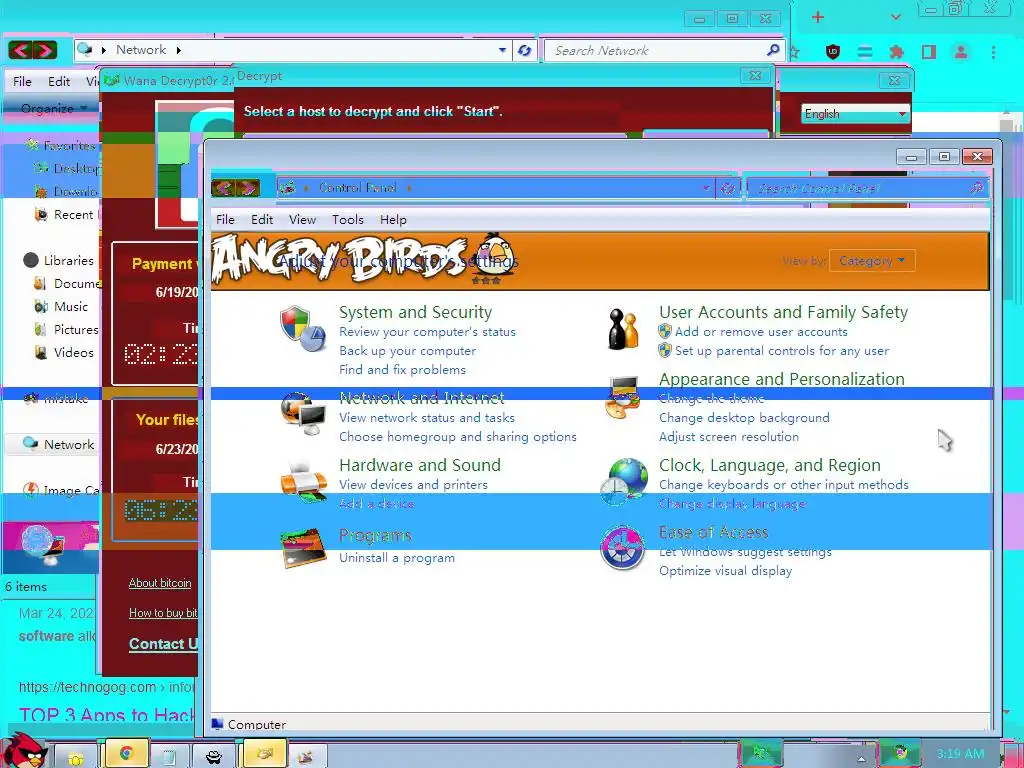Click Find and fix problems link
The width and height of the screenshot is (1024, 768).
coord(402,370)
